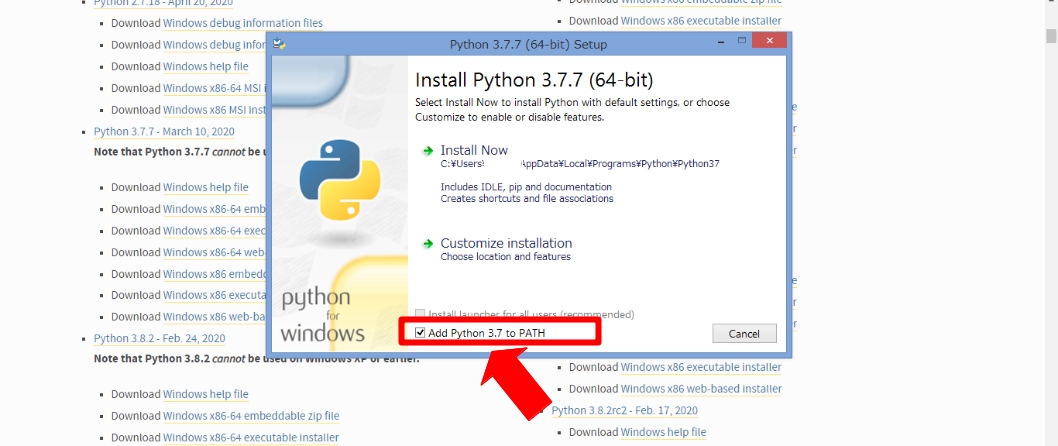Open partially hidden Windows x86-64 MSI link
The height and width of the screenshot is (446, 1058).
coord(215,88)
